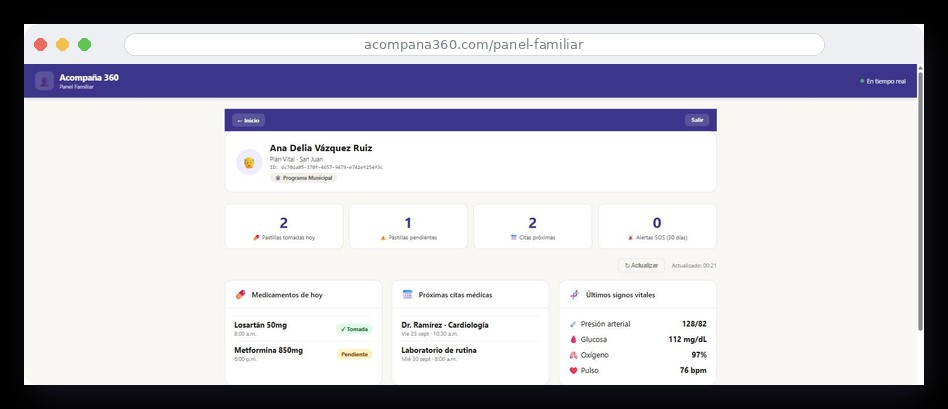Click the patient name Ana Delia Vázquez Ruiz
Image resolution: width=948 pixels, height=409 pixels.
(x=321, y=148)
